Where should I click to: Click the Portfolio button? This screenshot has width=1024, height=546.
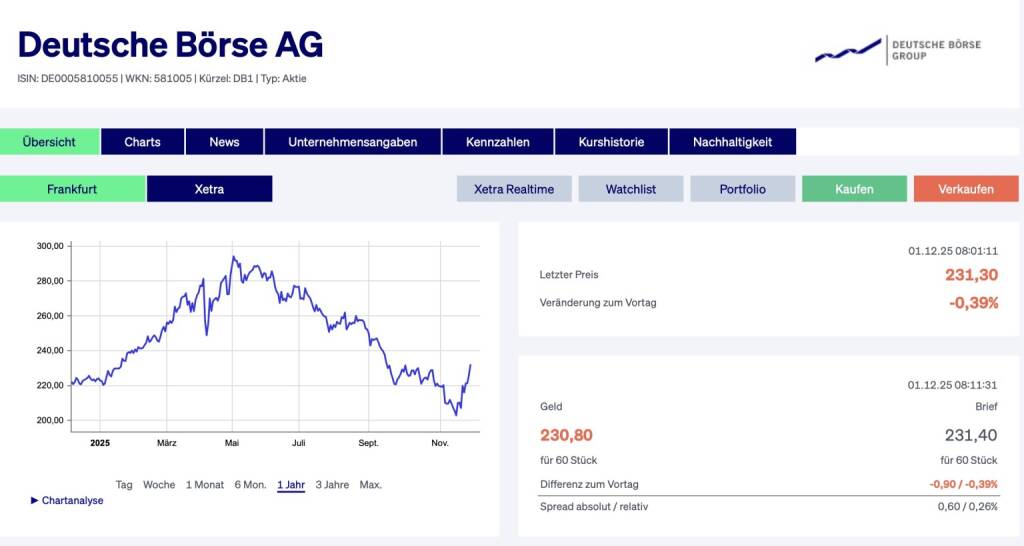tap(742, 189)
